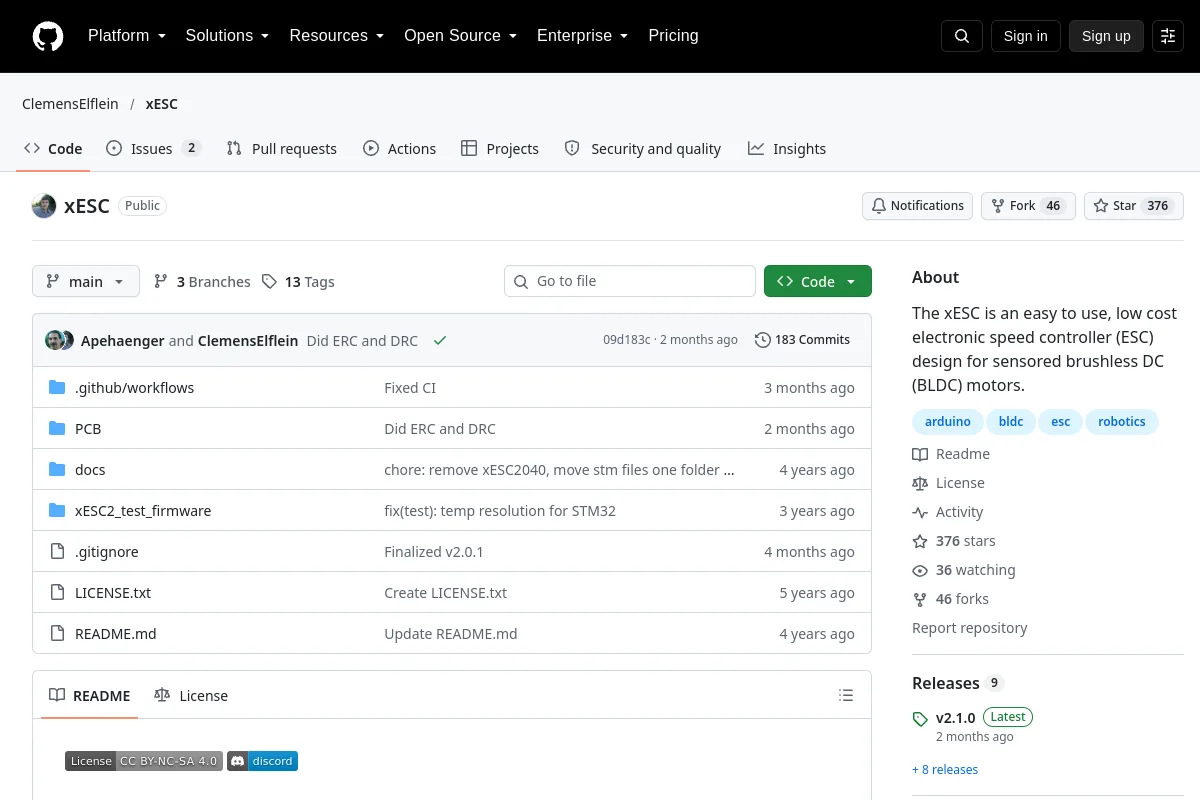1200x800 pixels.
Task: Open 13 Tags link
Action: click(x=298, y=282)
